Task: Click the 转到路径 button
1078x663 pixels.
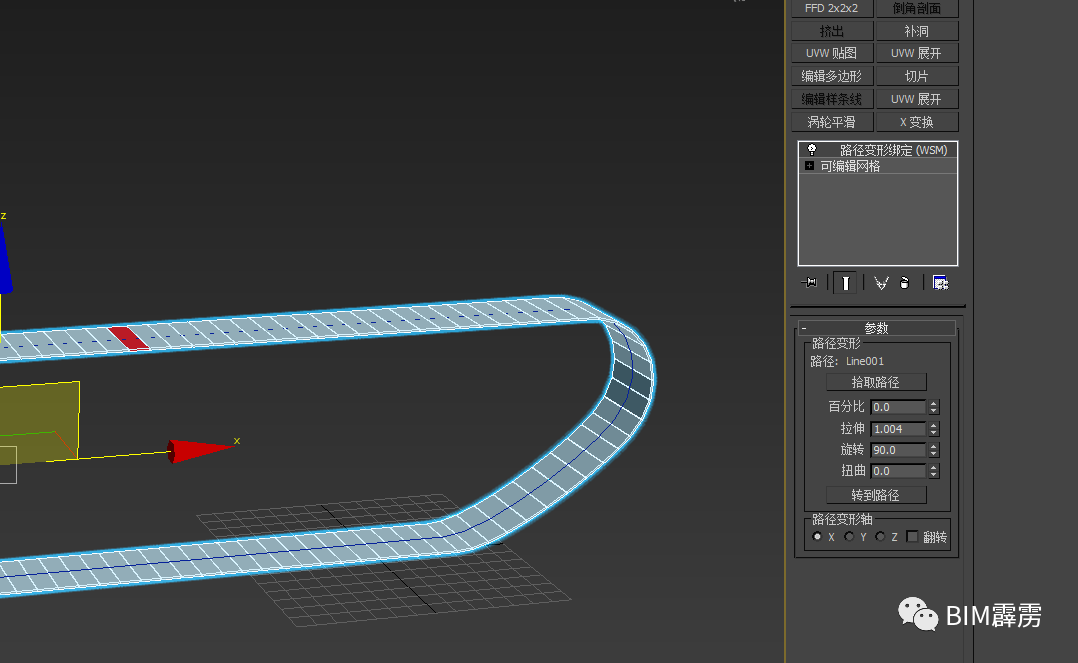Action: [875, 495]
